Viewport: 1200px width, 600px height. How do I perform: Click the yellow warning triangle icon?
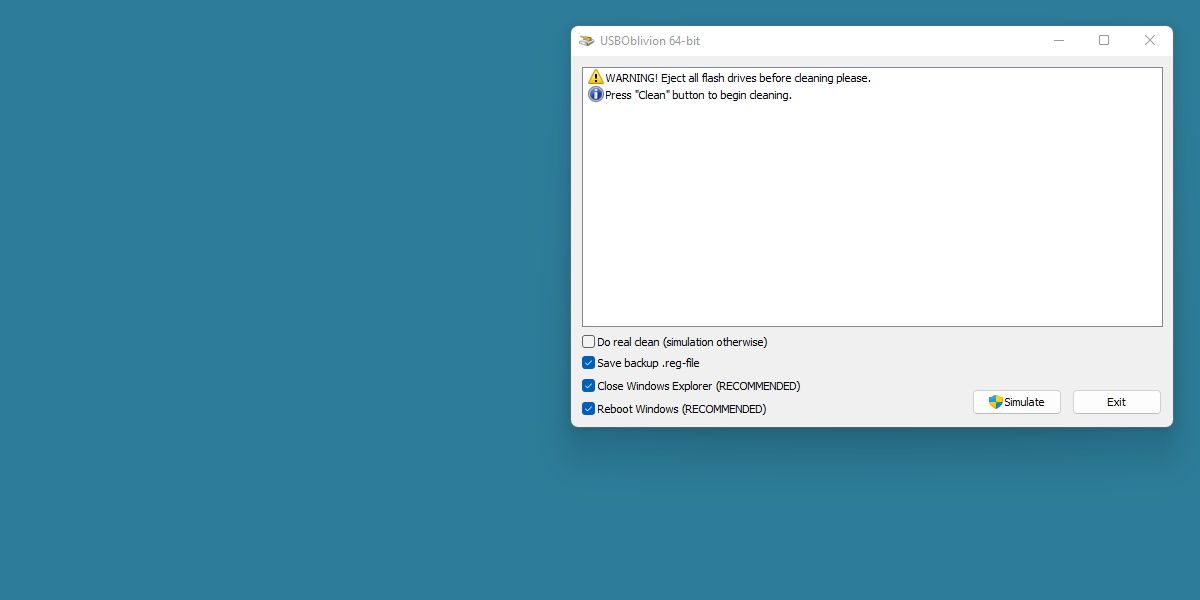pyautogui.click(x=596, y=77)
